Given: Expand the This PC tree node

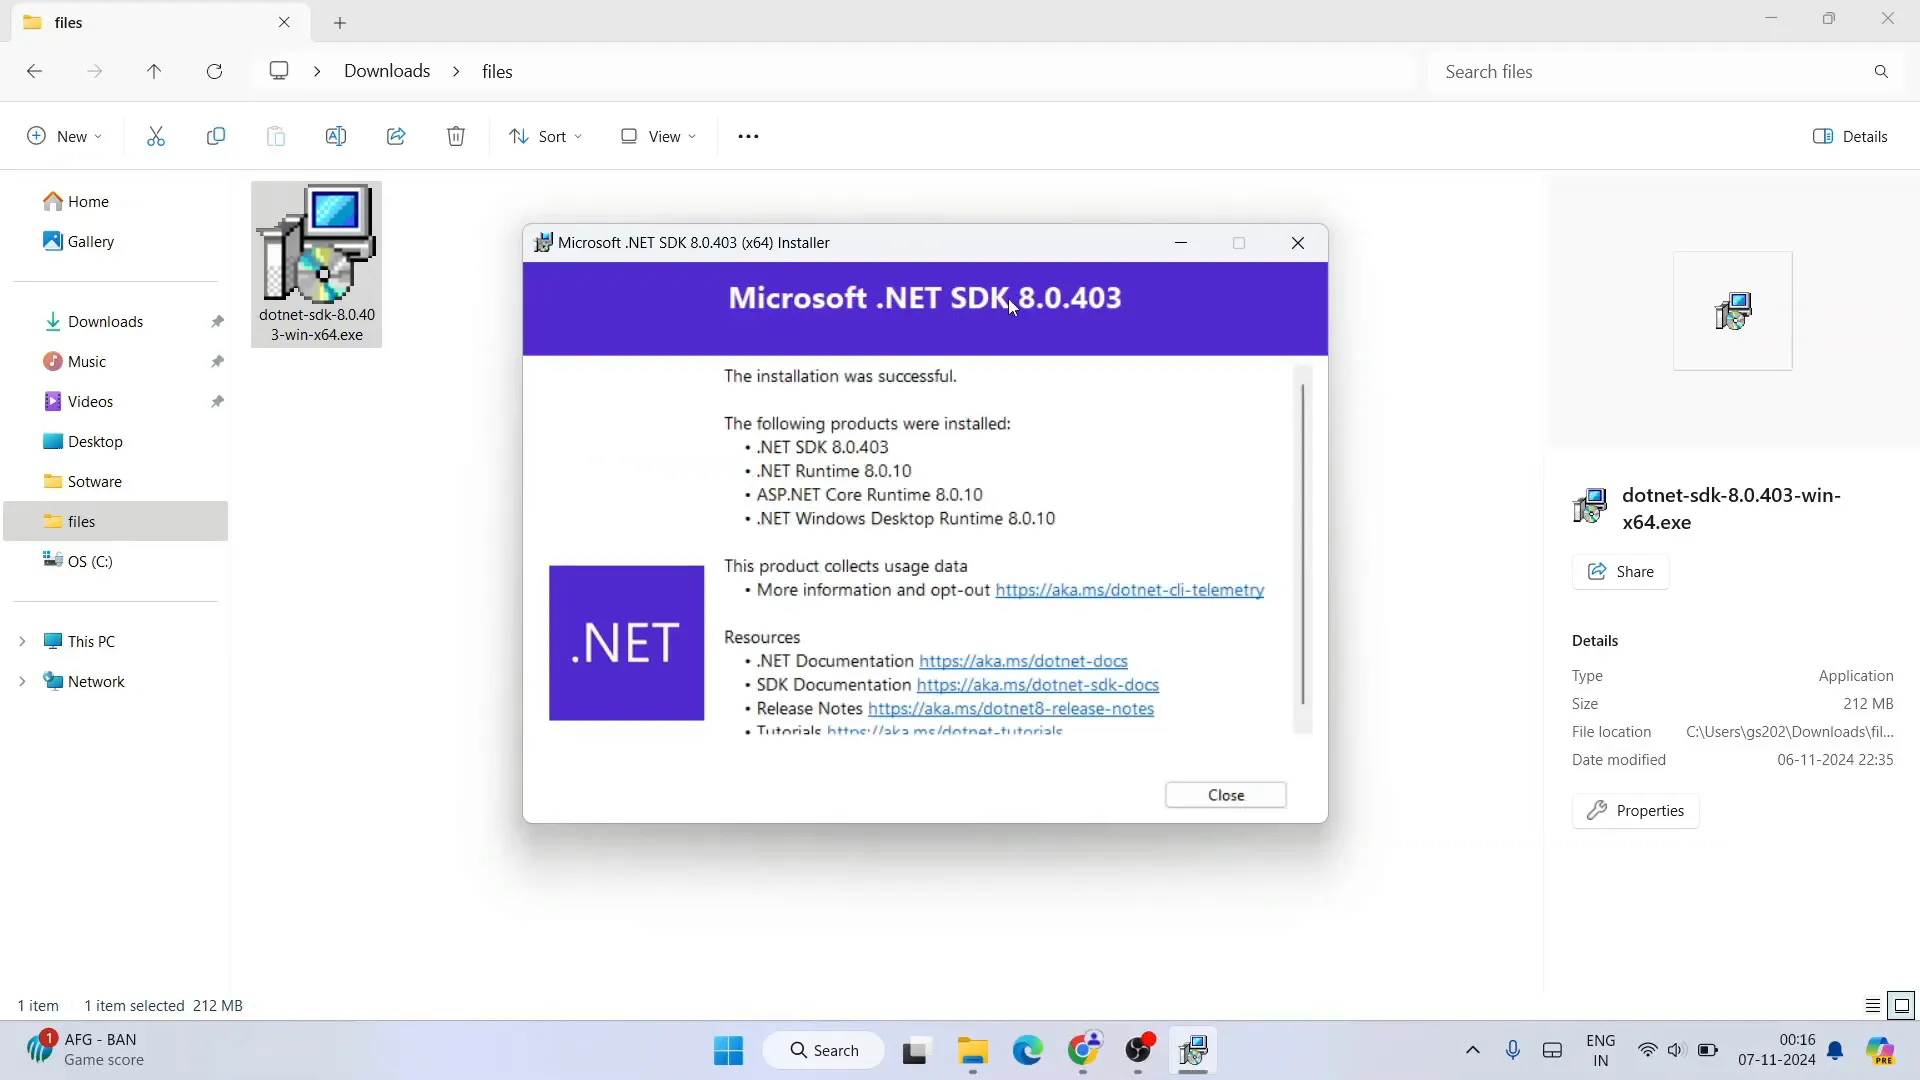Looking at the screenshot, I should 22,641.
